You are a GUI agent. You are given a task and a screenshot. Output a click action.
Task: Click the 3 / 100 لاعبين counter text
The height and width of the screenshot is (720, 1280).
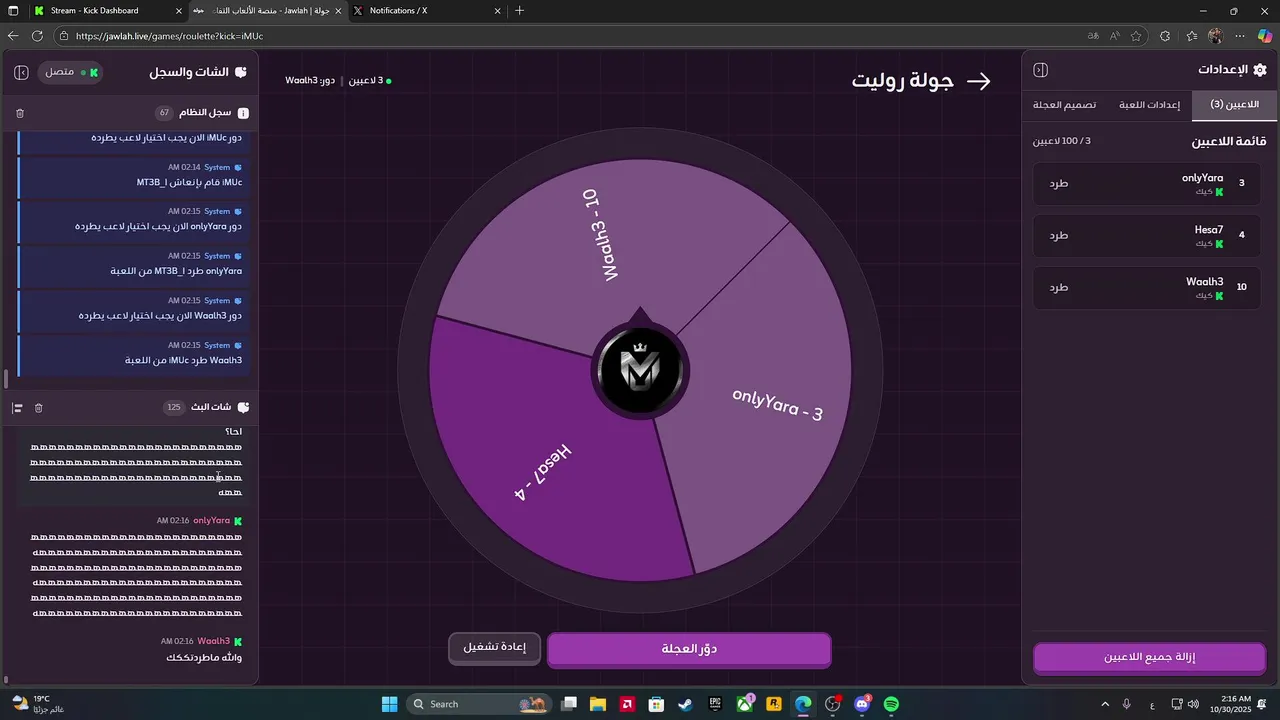1062,141
